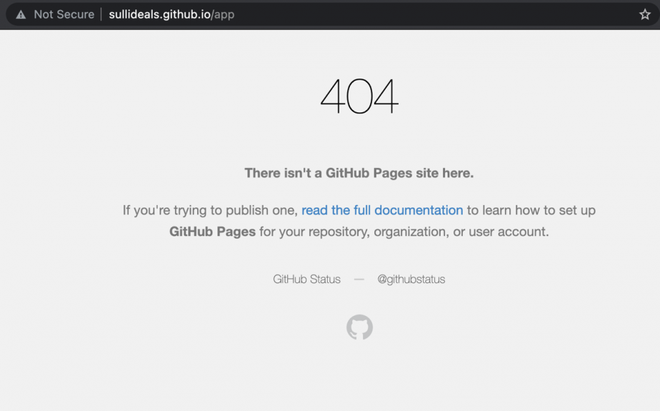The width and height of the screenshot is (660, 411).
Task: Click "for your repository, organization, or user account." text
Action: coord(404,232)
